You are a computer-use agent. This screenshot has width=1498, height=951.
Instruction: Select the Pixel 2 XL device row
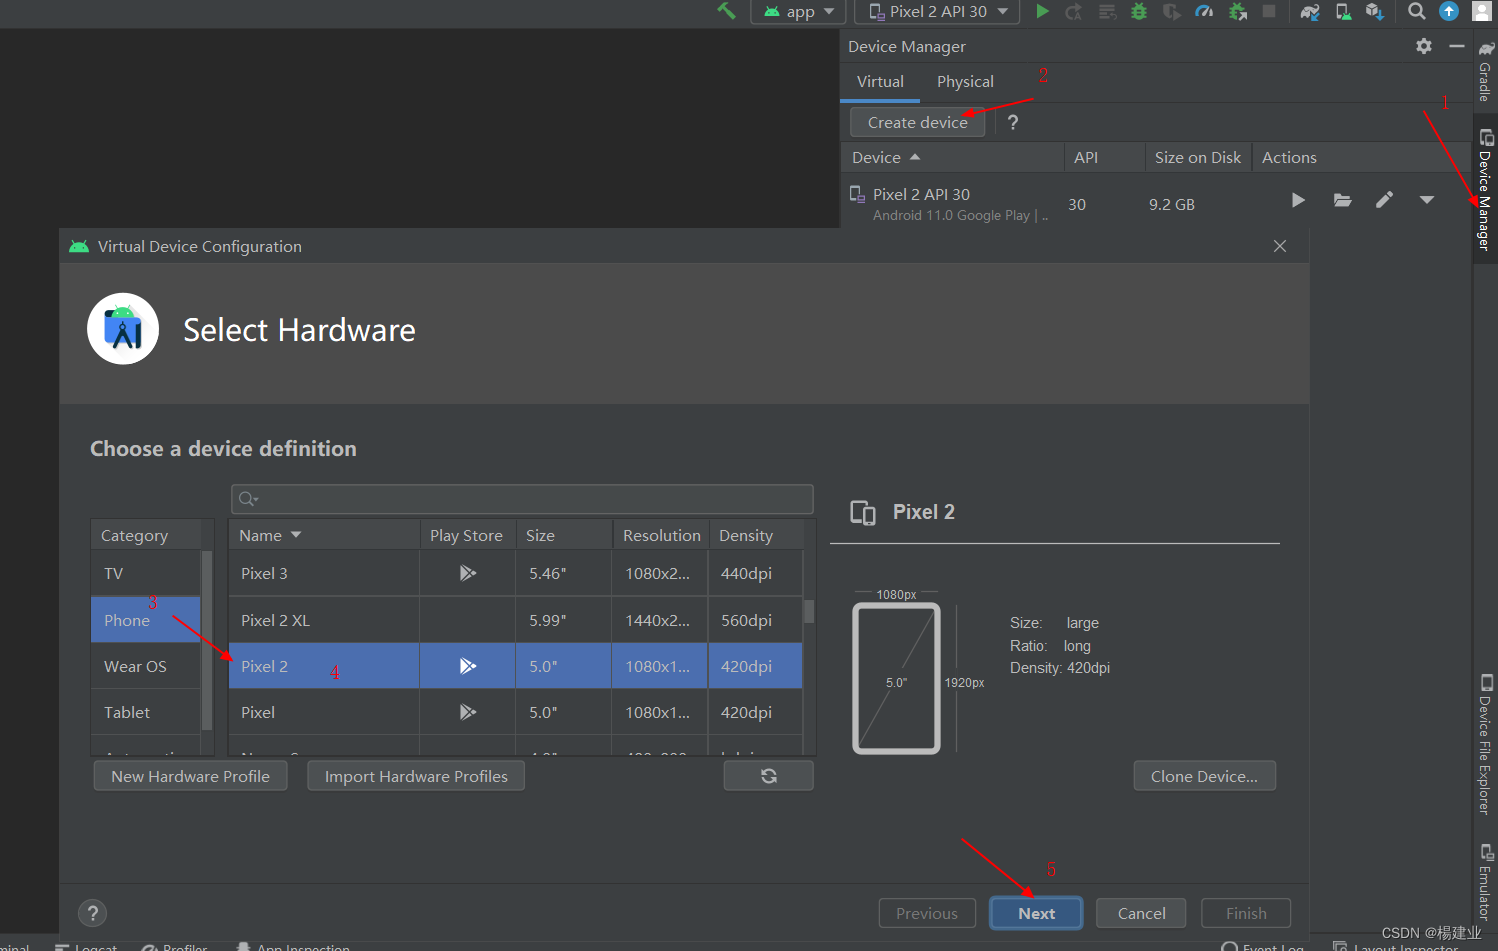pos(516,620)
